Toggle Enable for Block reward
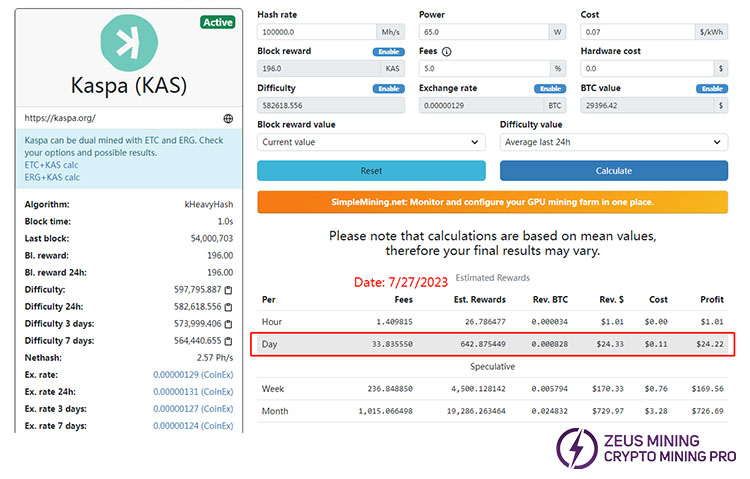The image size is (750, 479). tap(387, 52)
